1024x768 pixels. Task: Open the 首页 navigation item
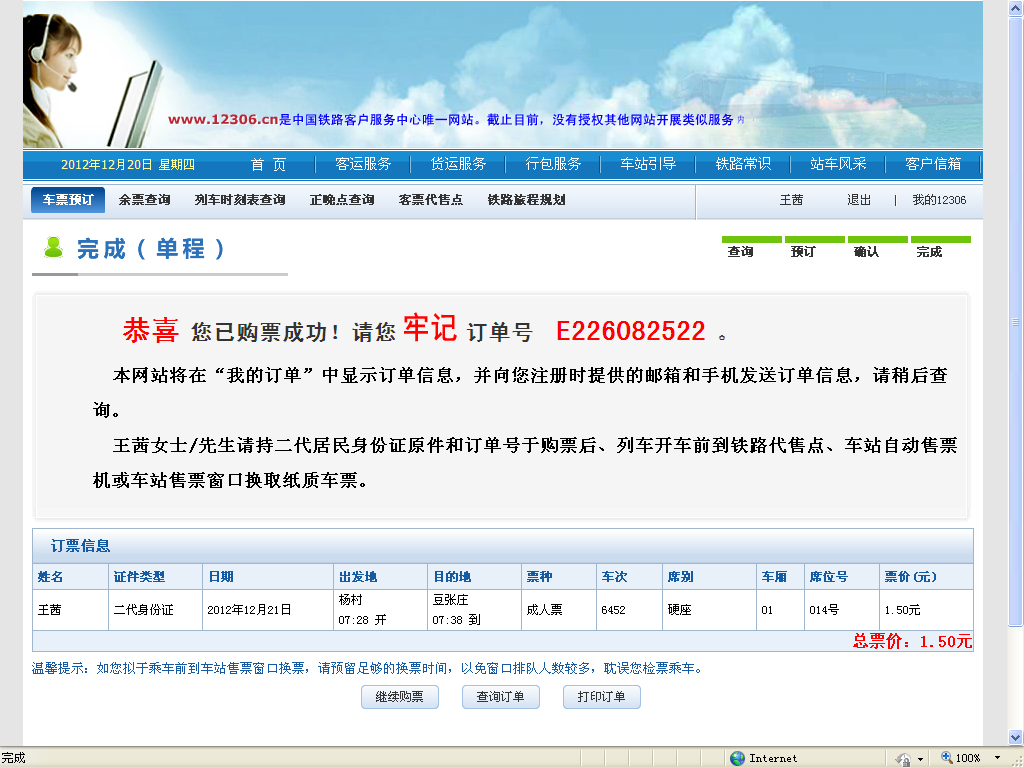(x=268, y=165)
